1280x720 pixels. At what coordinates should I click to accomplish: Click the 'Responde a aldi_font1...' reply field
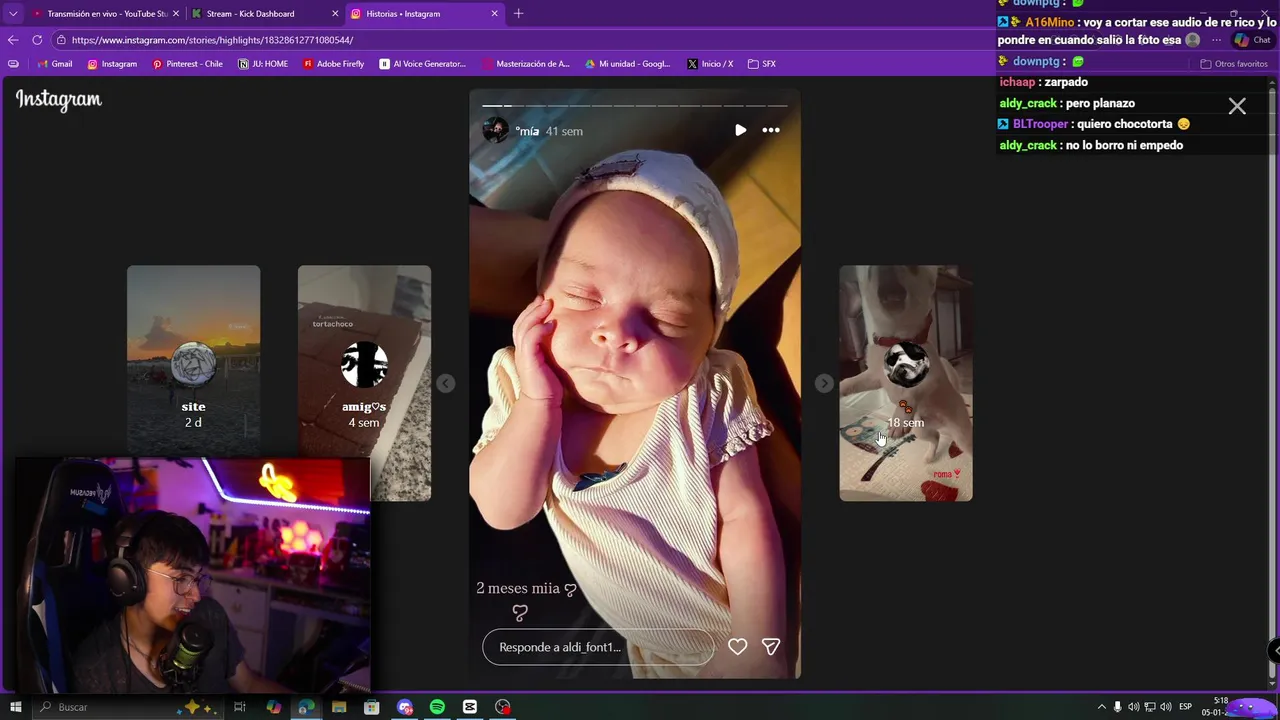pyautogui.click(x=598, y=647)
